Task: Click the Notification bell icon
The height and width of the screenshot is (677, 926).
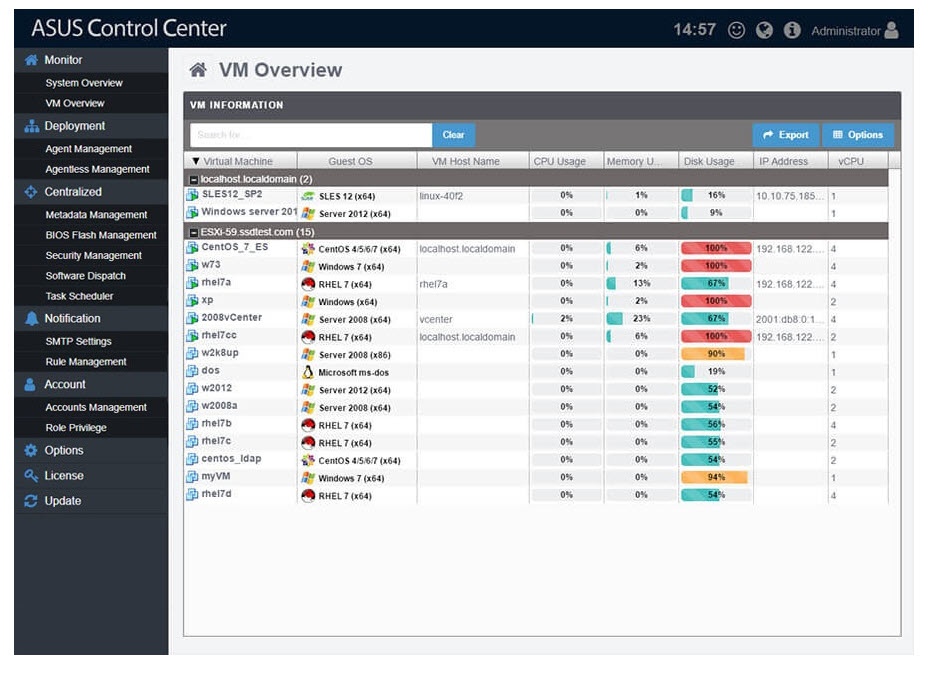Action: (x=31, y=318)
